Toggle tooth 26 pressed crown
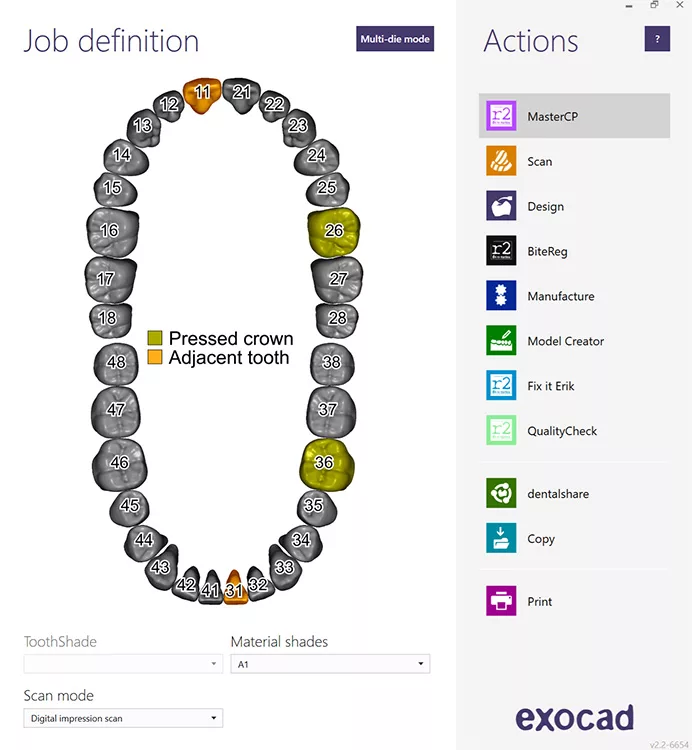692x750 pixels. pos(333,231)
